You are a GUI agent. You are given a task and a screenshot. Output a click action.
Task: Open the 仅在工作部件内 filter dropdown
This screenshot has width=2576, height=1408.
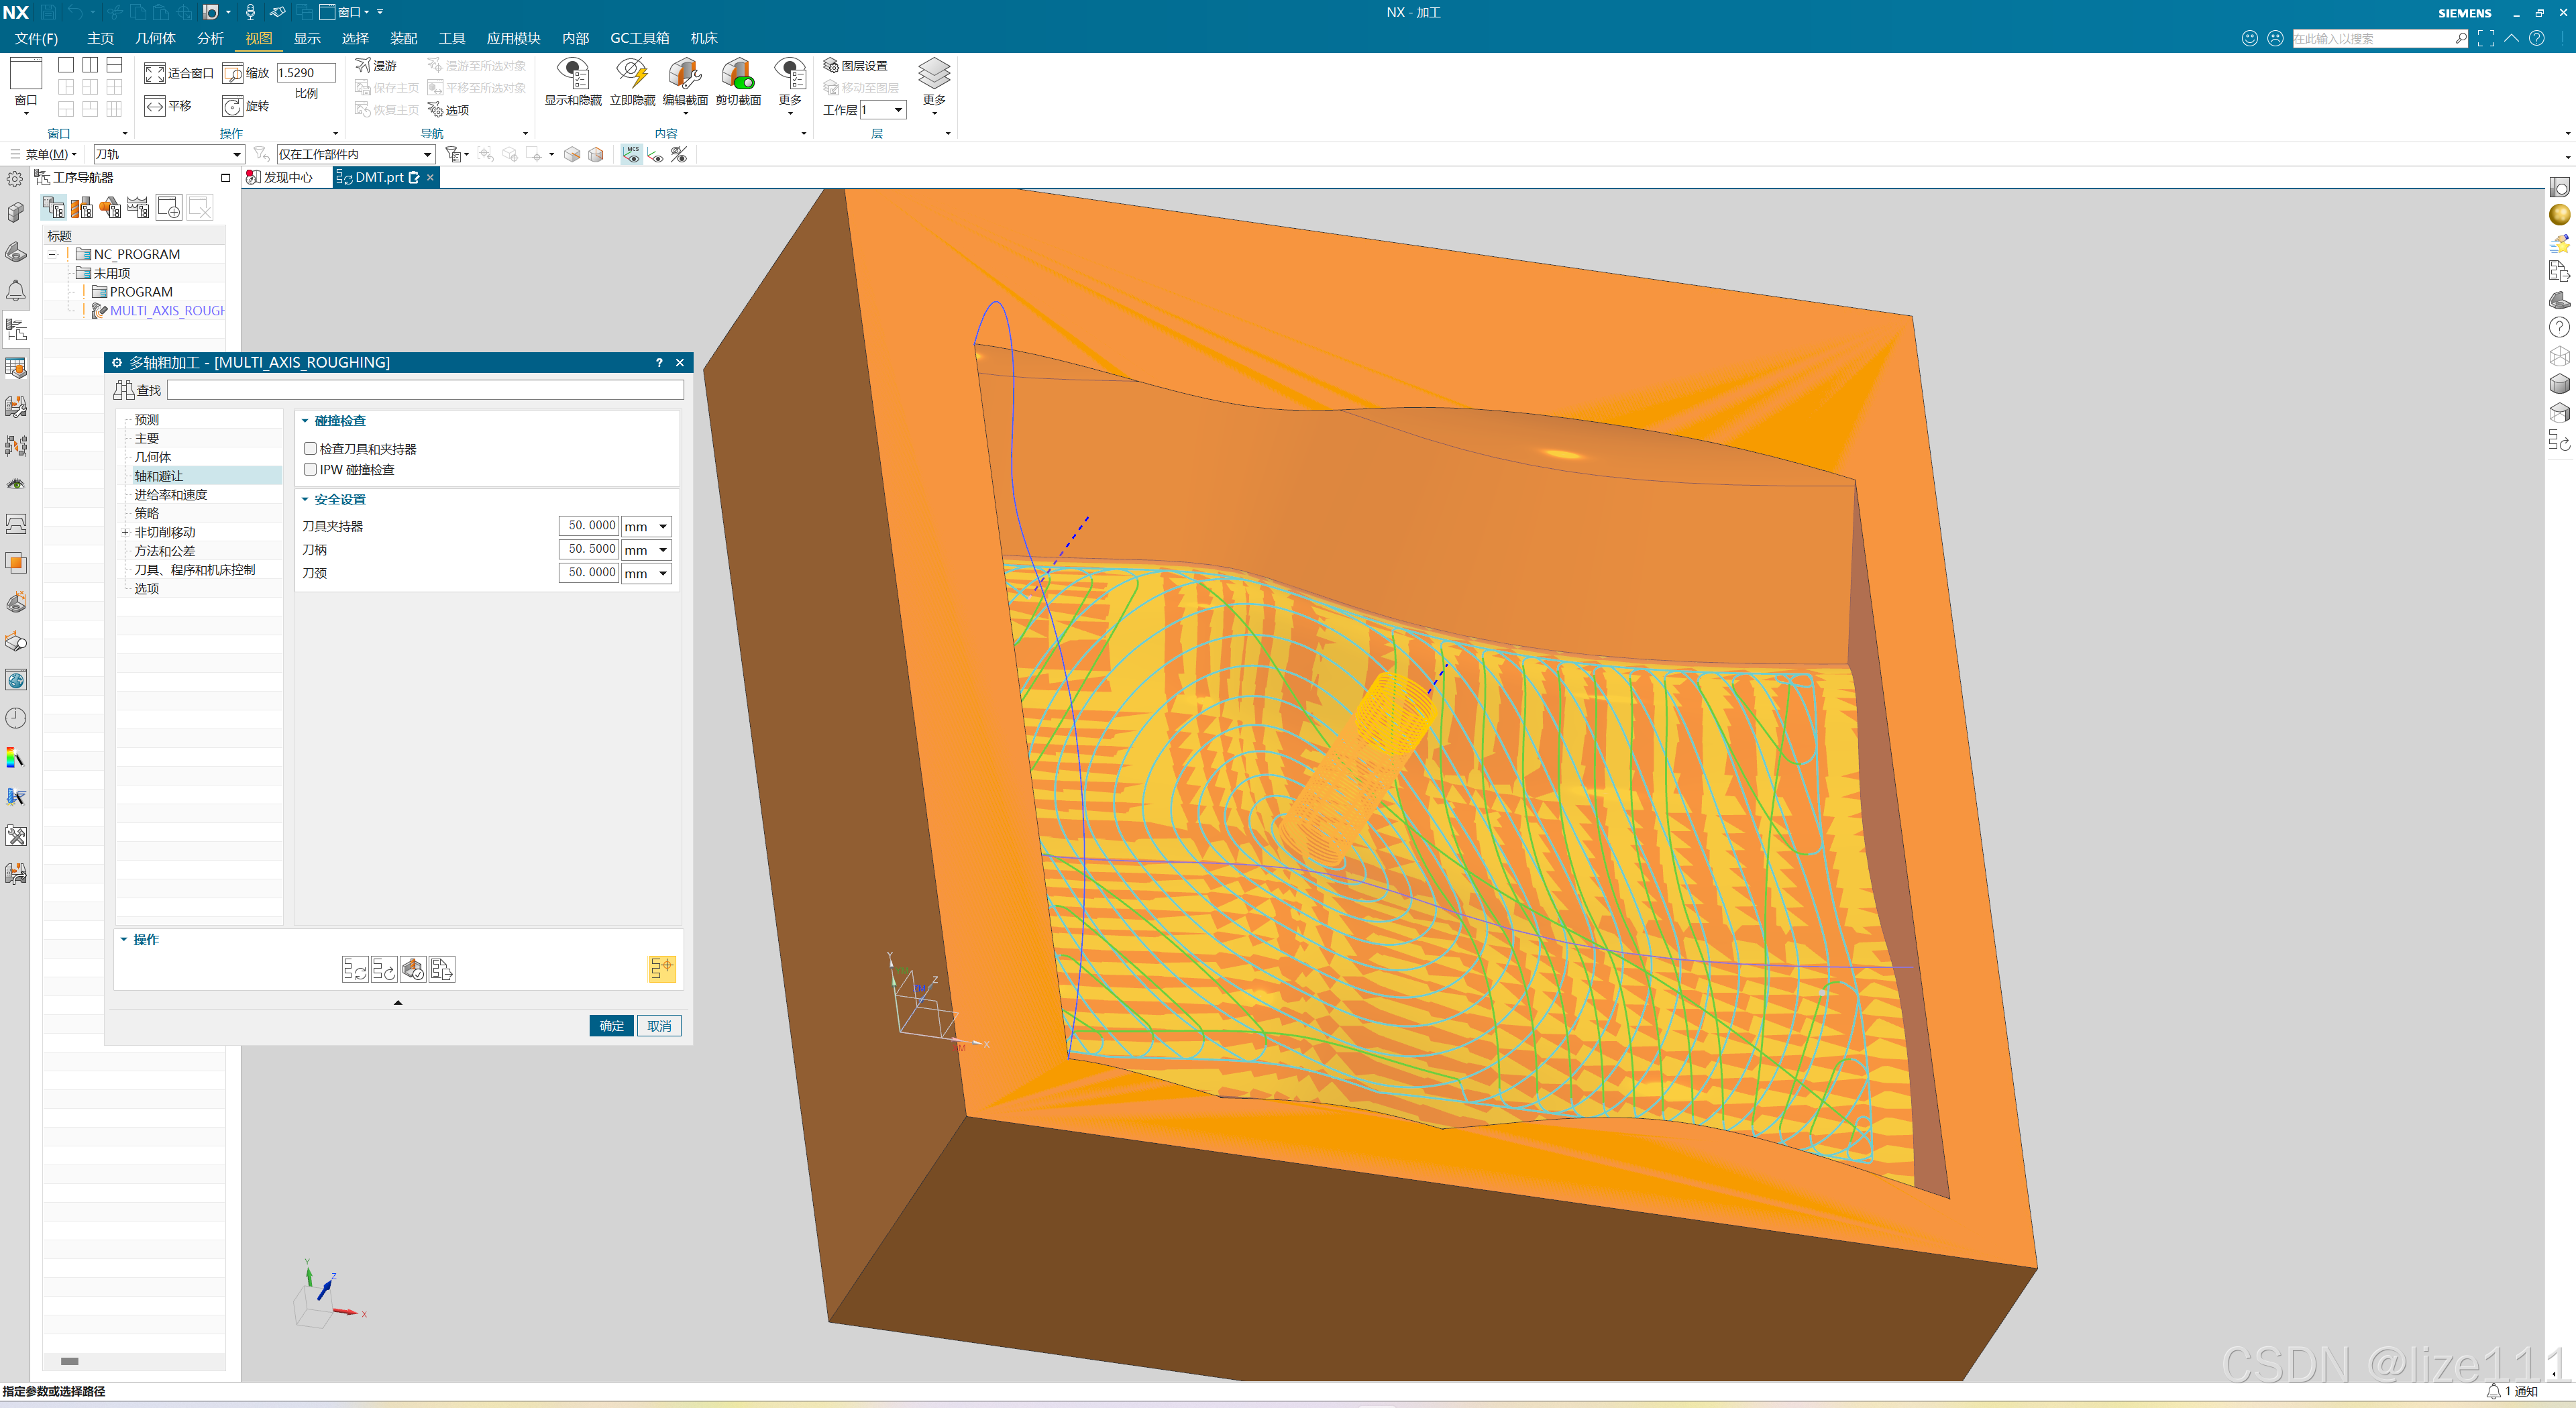[427, 154]
